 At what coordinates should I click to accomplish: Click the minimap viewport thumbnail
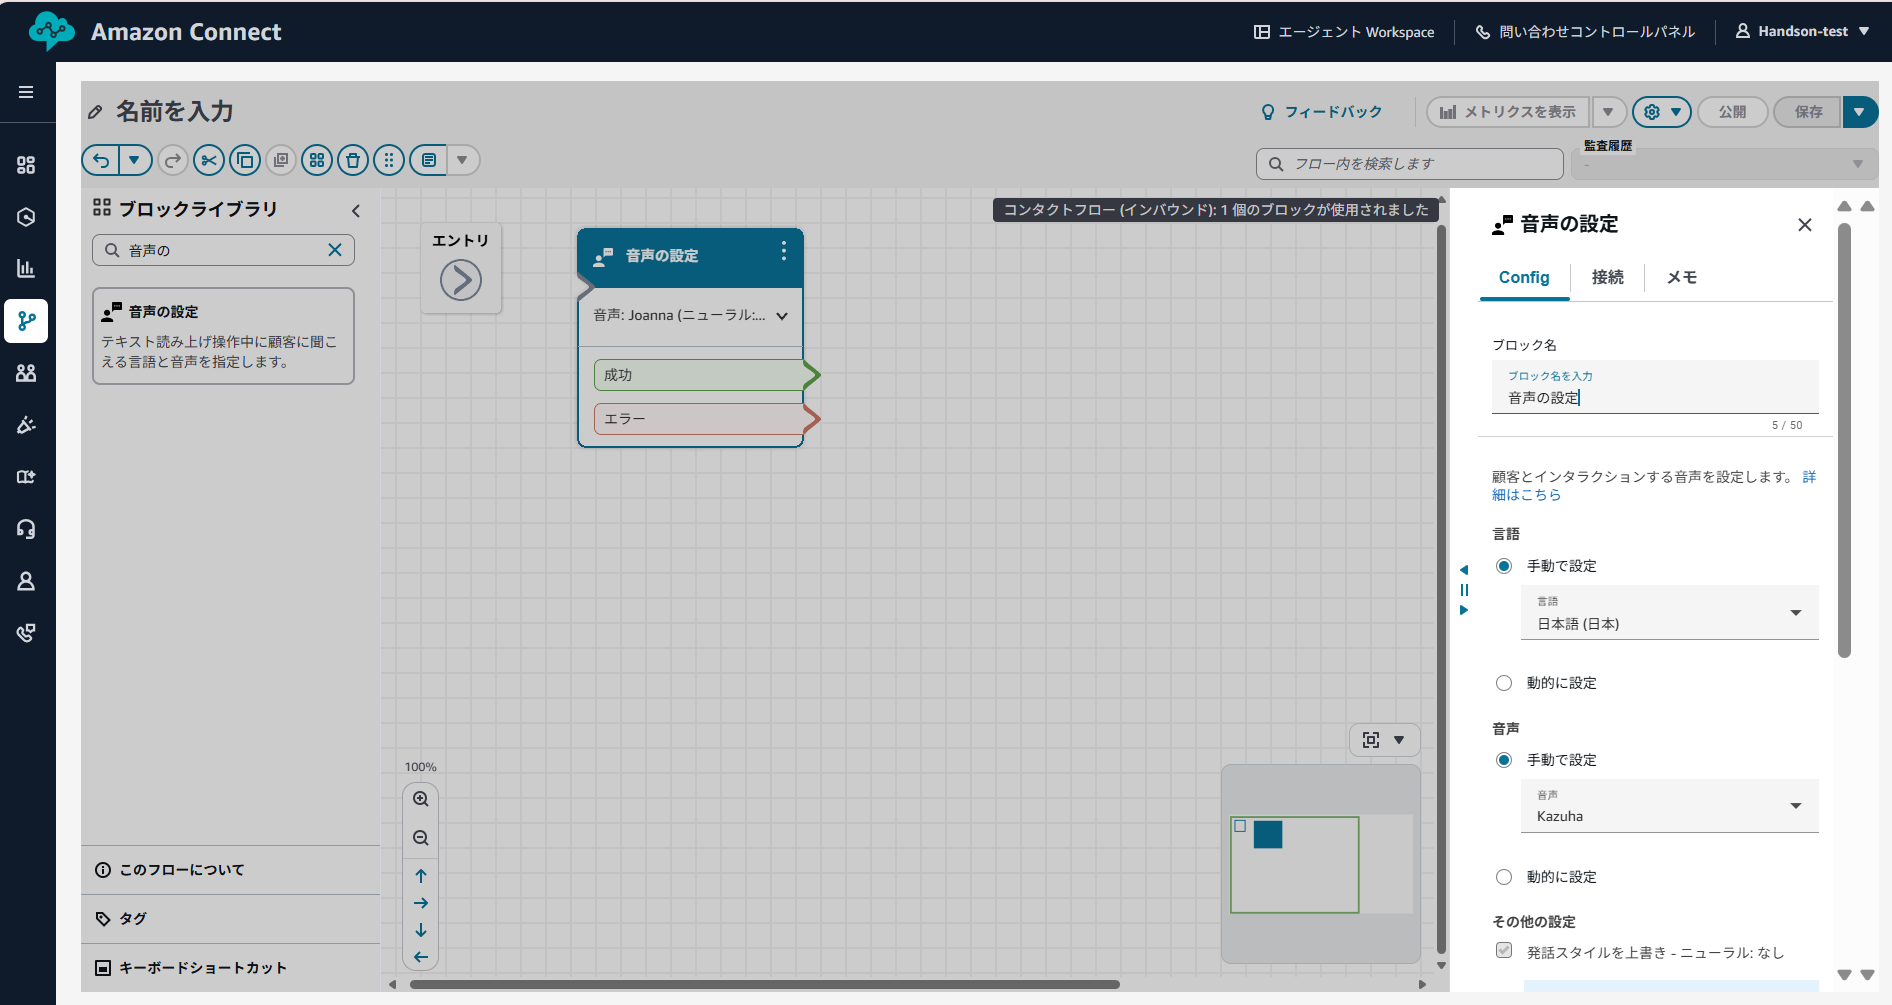[x=1294, y=865]
